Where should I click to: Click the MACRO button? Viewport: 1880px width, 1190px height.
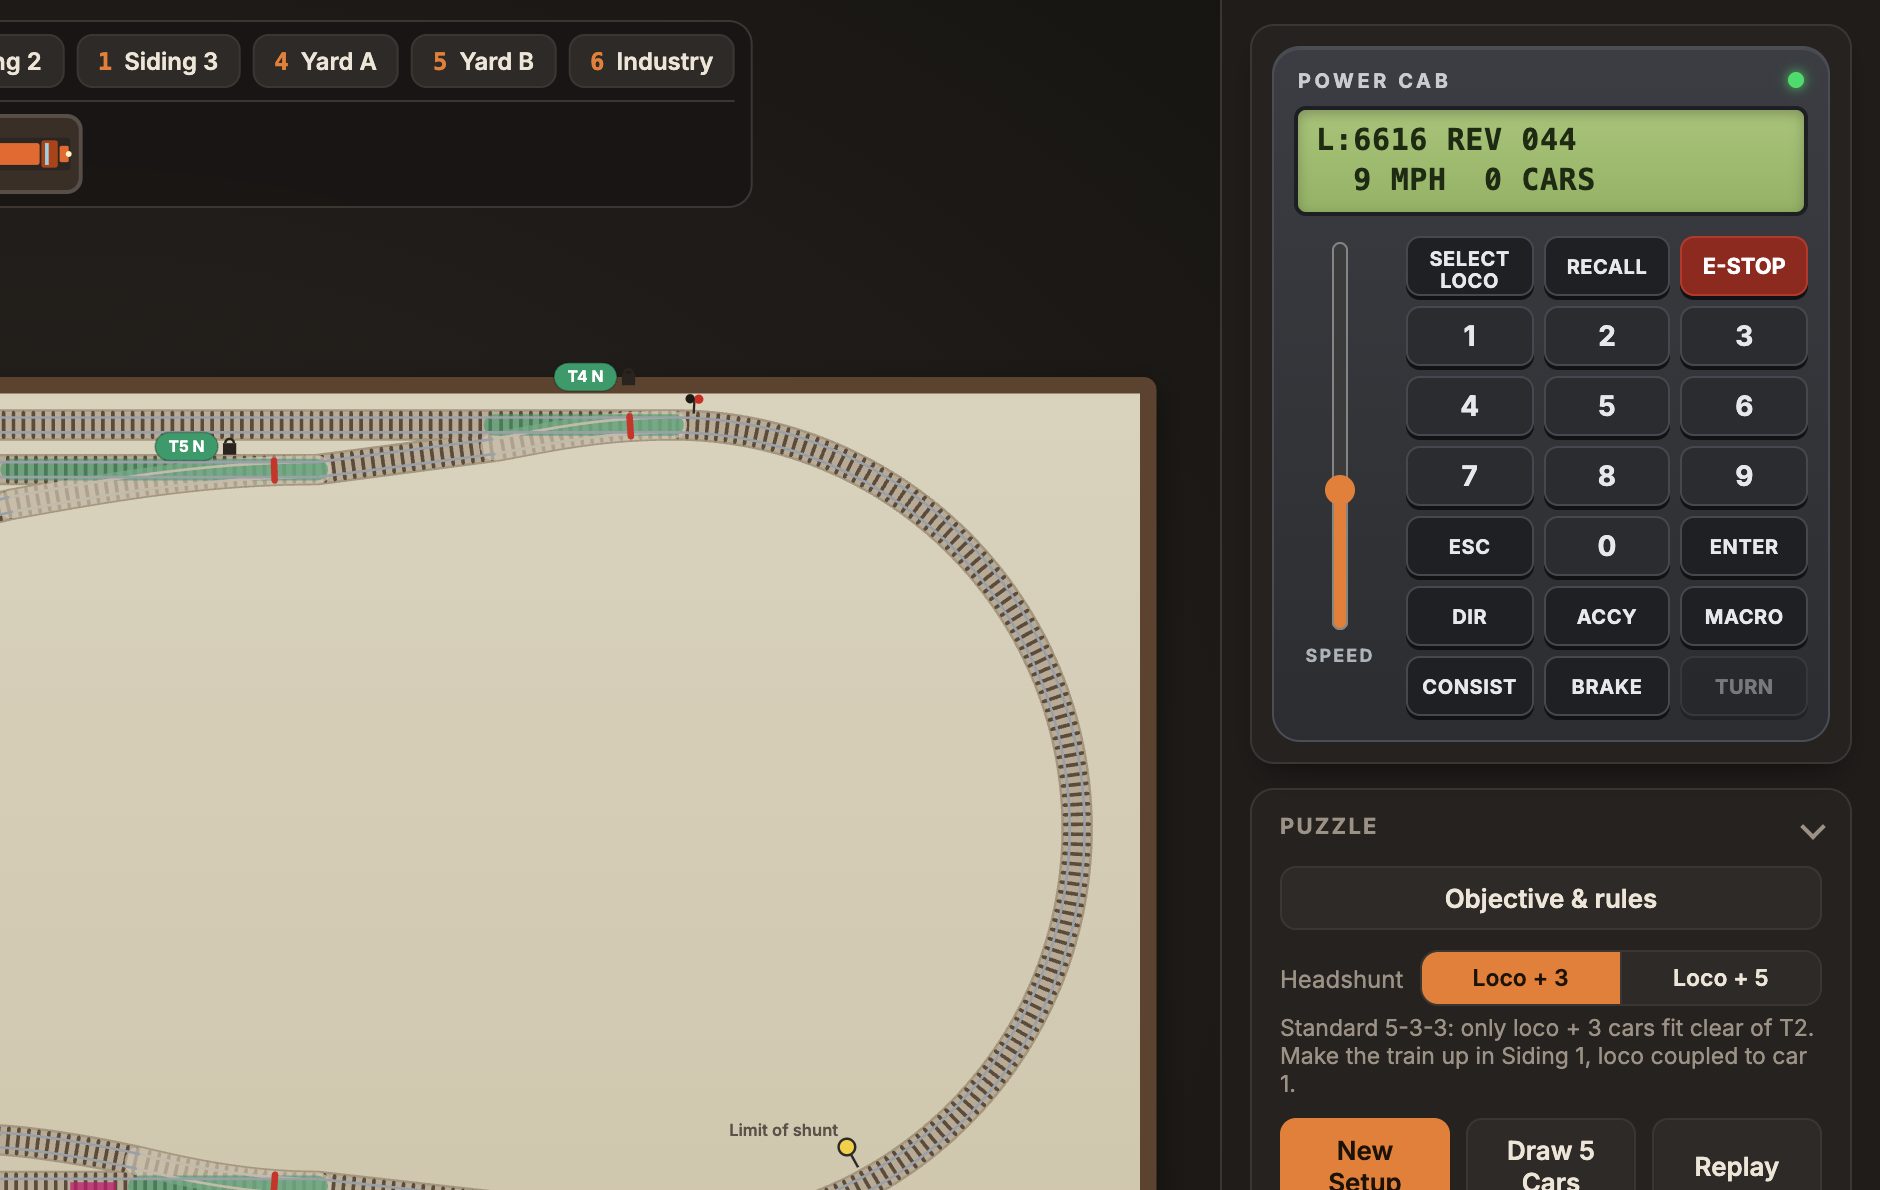pos(1743,616)
